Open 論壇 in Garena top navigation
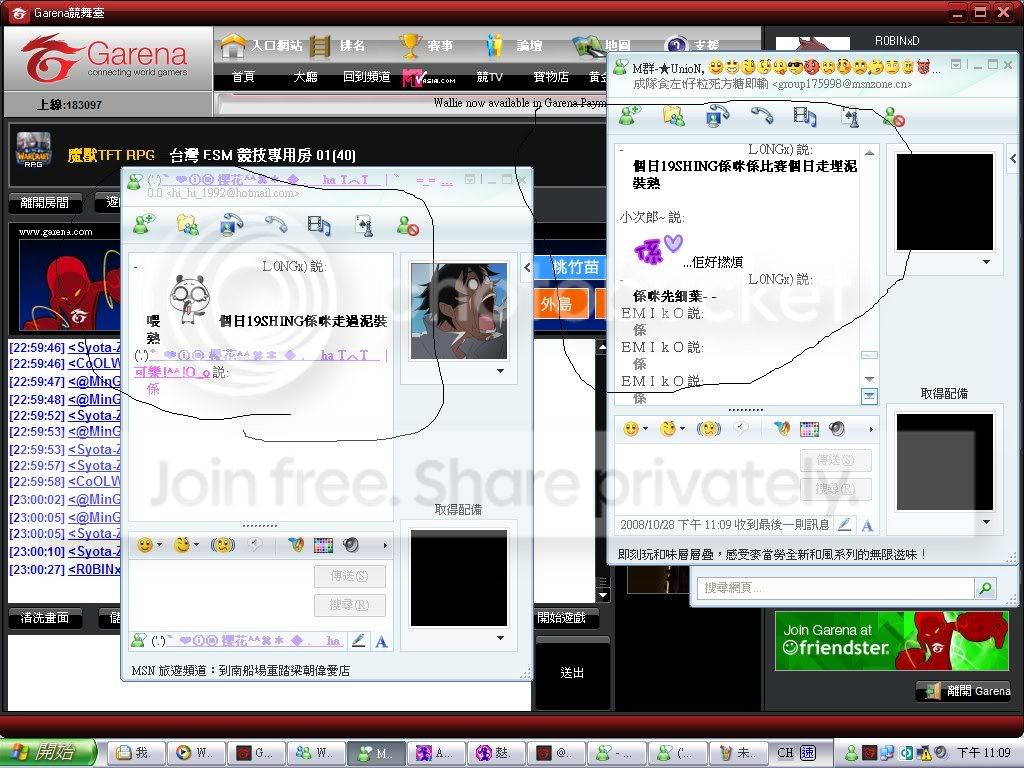 coord(514,46)
